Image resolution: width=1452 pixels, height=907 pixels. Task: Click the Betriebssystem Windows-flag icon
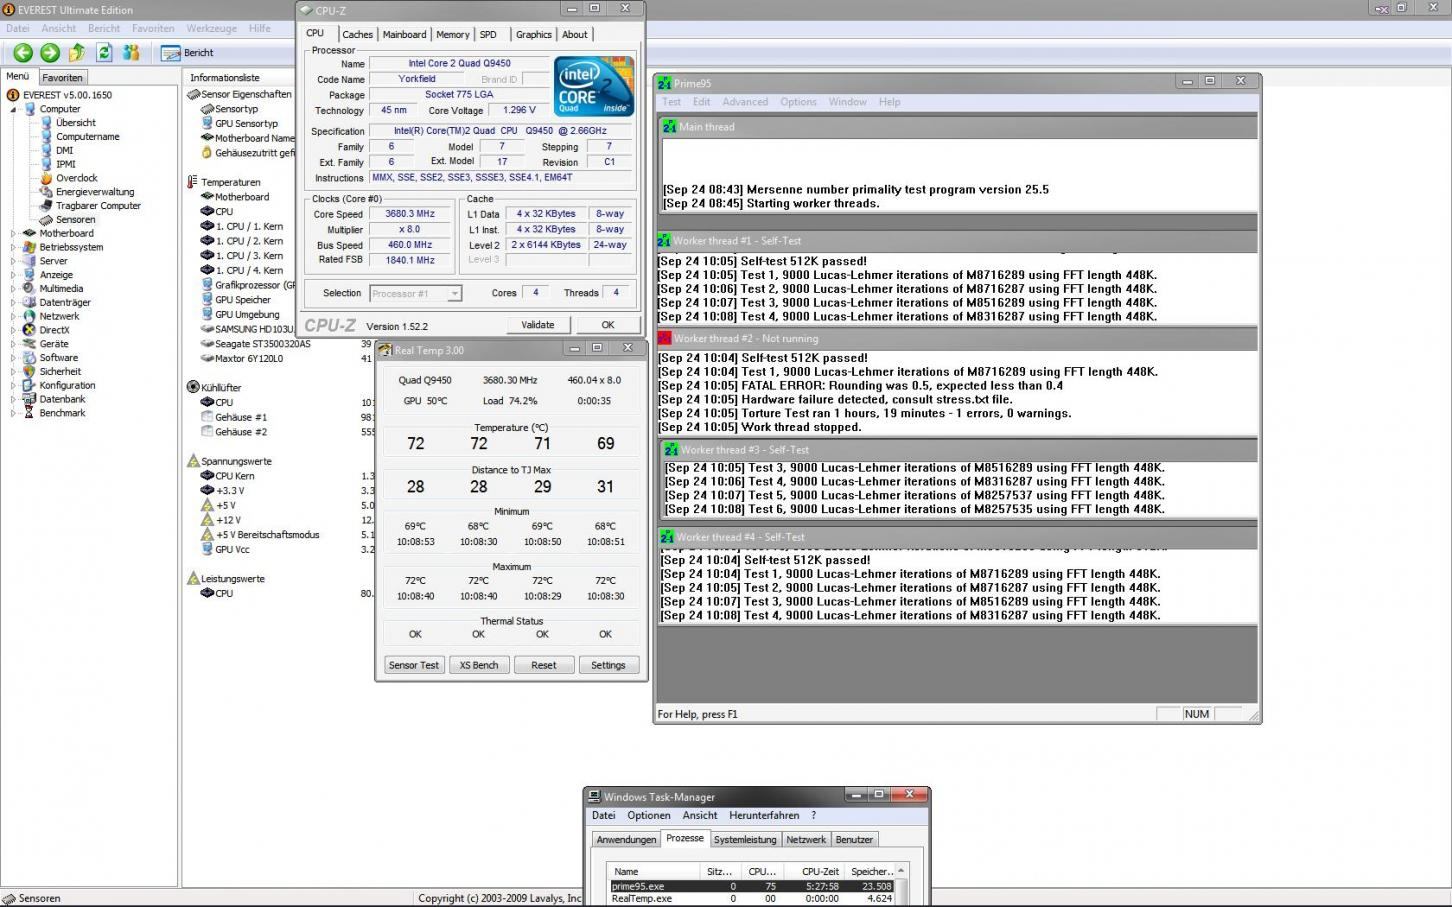pos(30,247)
